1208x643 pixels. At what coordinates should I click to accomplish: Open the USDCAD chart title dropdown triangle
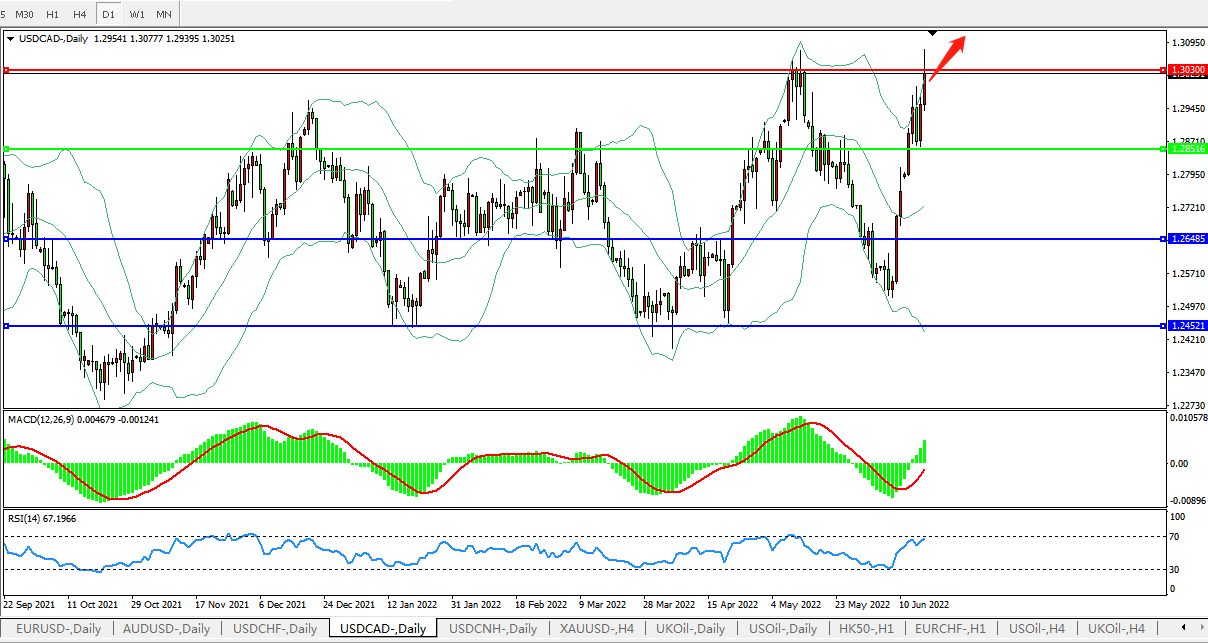click(10, 39)
